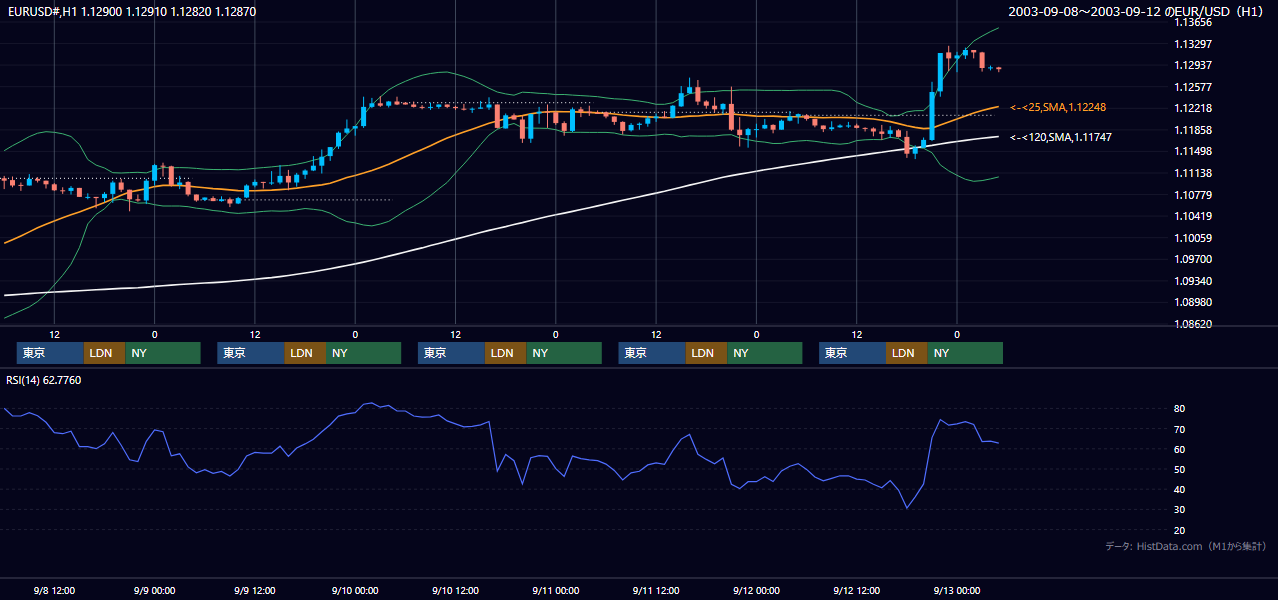Click the RSI scale value 80
The image size is (1278, 600).
pos(1180,409)
